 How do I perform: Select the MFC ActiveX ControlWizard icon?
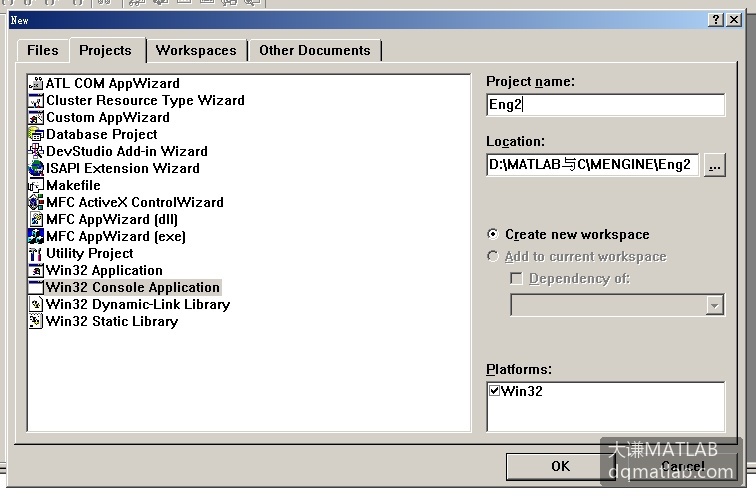[x=36, y=202]
